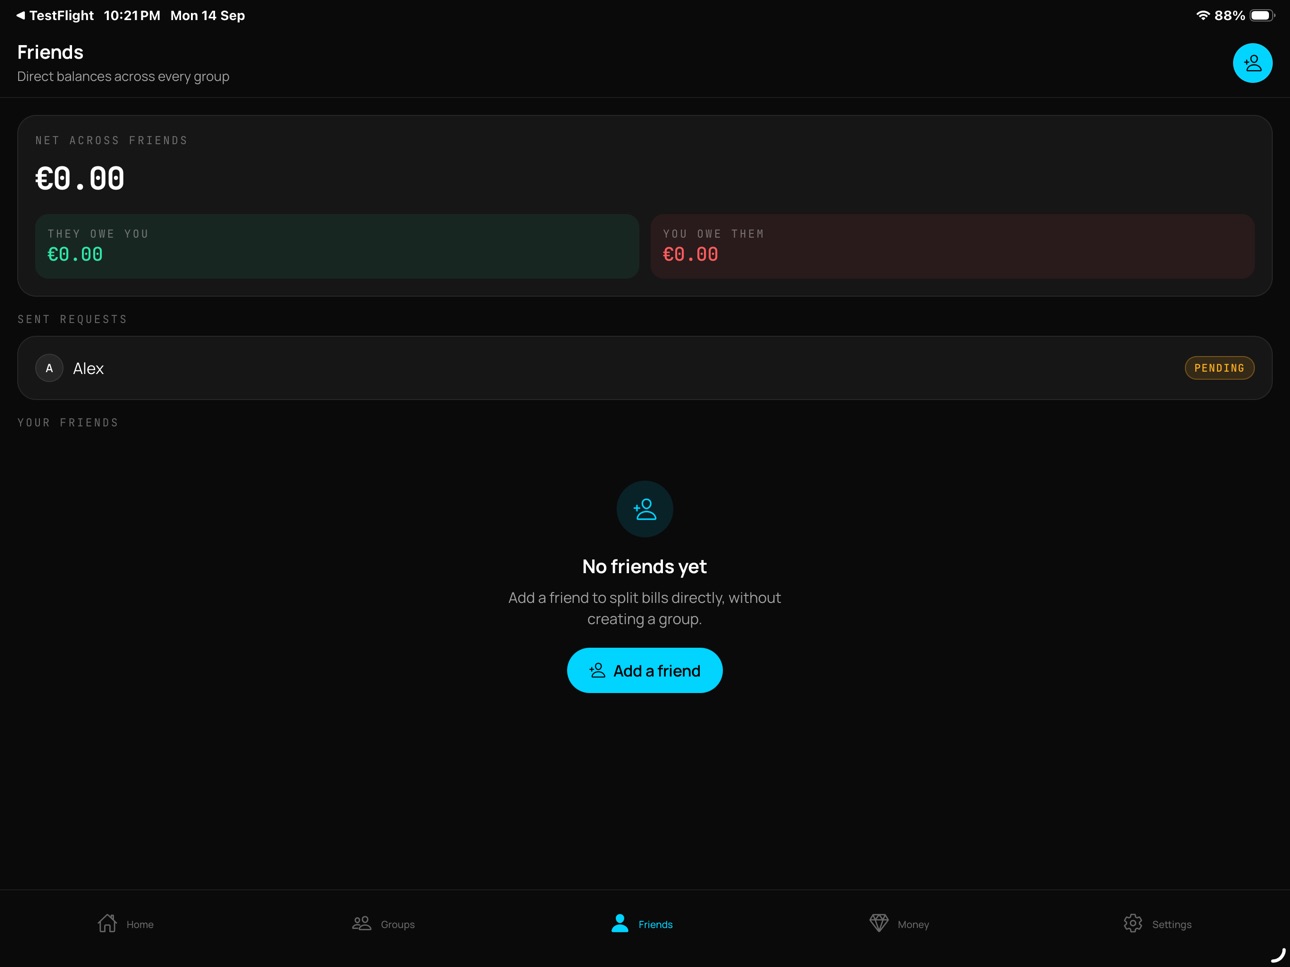
Task: Select the Alex sent request name
Action: 88,368
